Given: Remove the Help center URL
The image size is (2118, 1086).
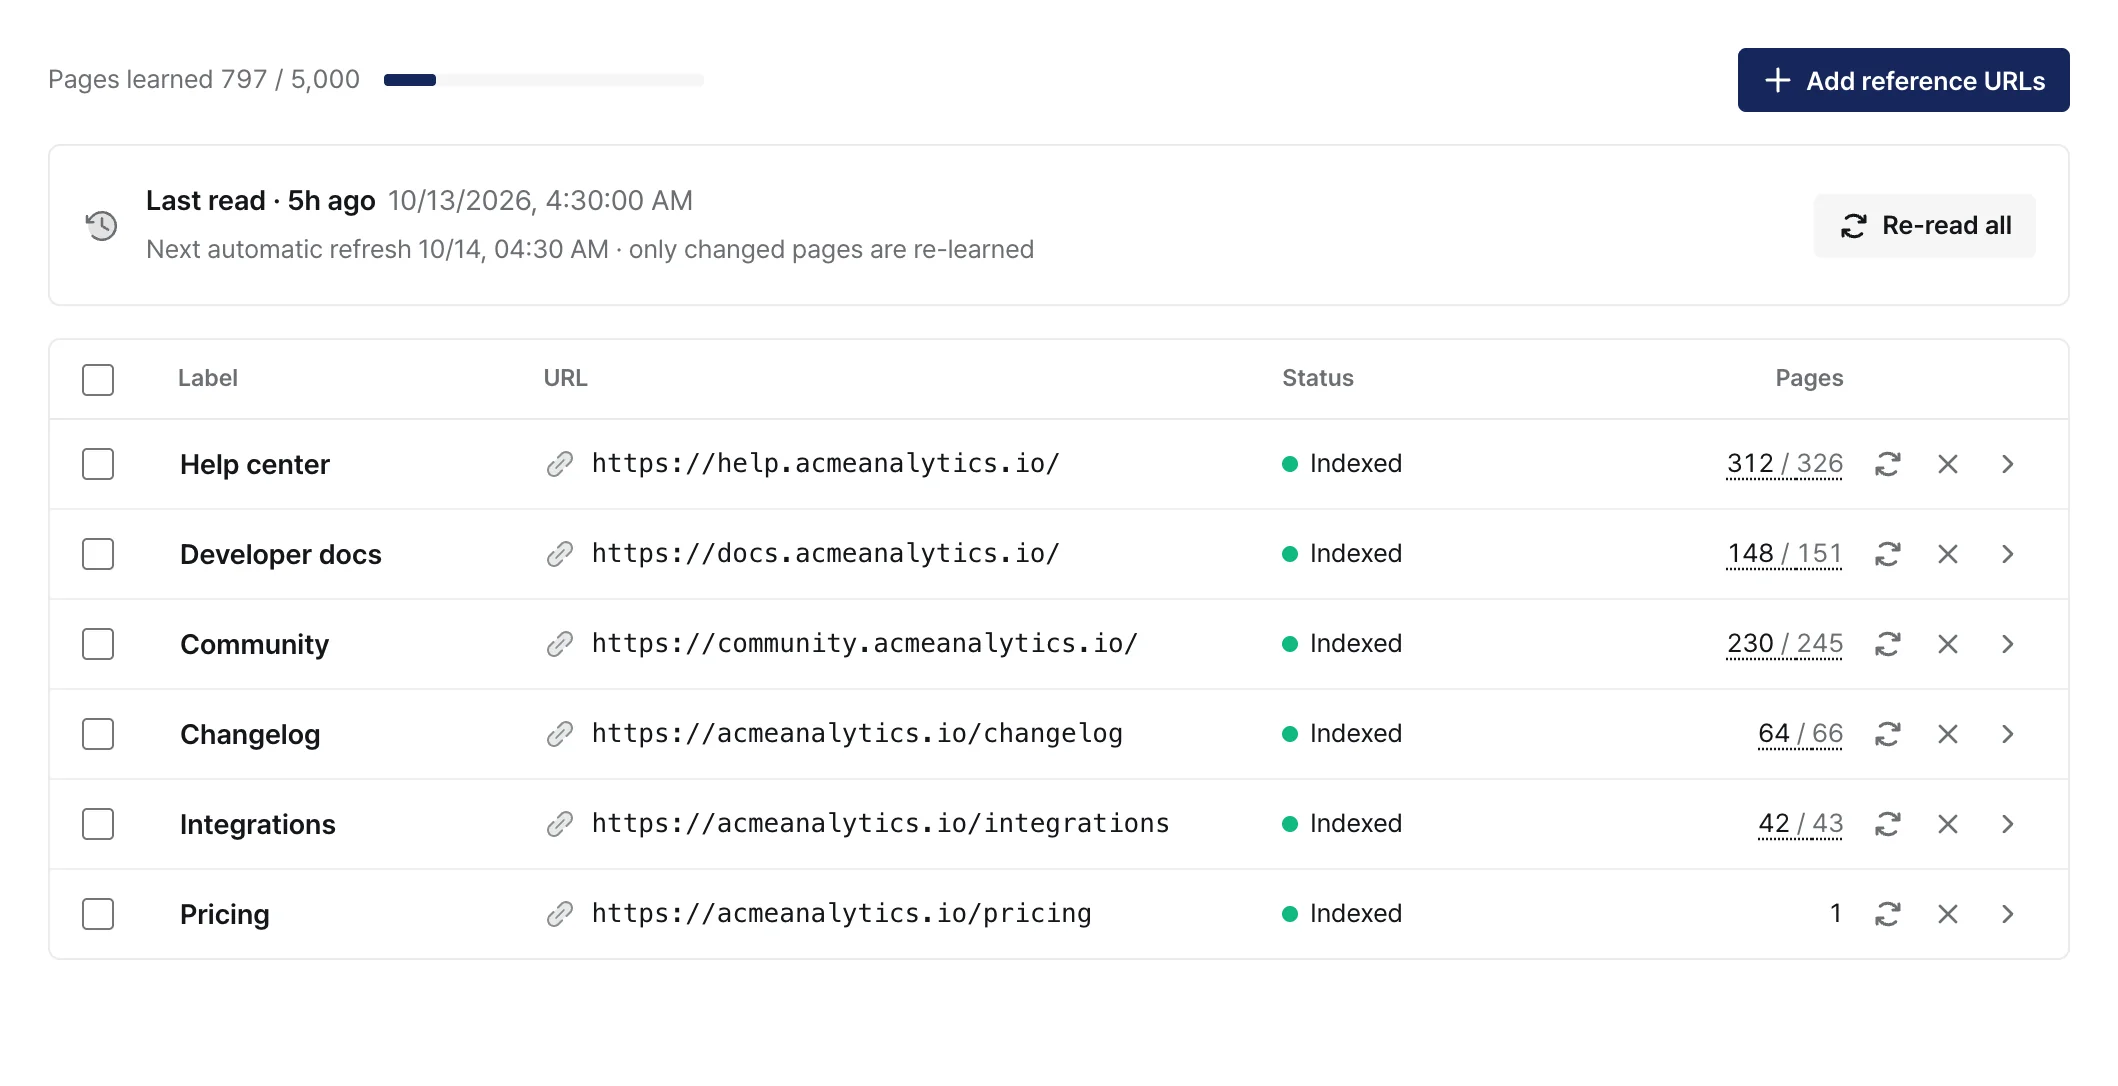Looking at the screenshot, I should coord(1947,464).
